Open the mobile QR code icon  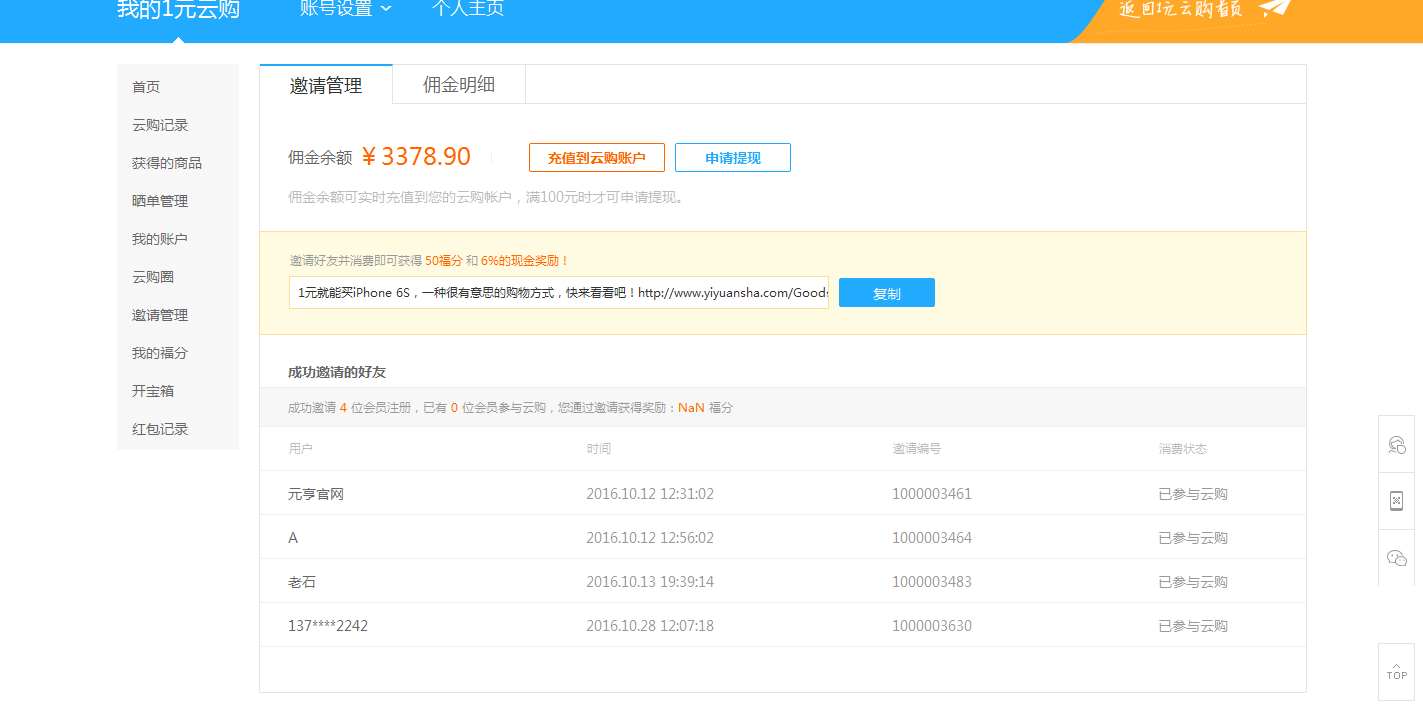click(1397, 501)
